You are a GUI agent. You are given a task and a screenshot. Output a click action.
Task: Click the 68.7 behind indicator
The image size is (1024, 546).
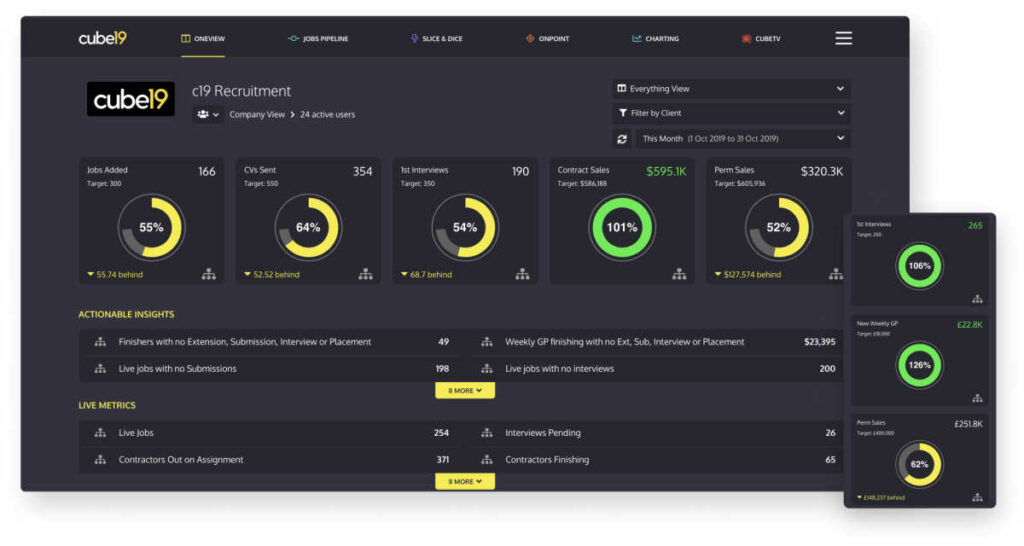tap(426, 274)
